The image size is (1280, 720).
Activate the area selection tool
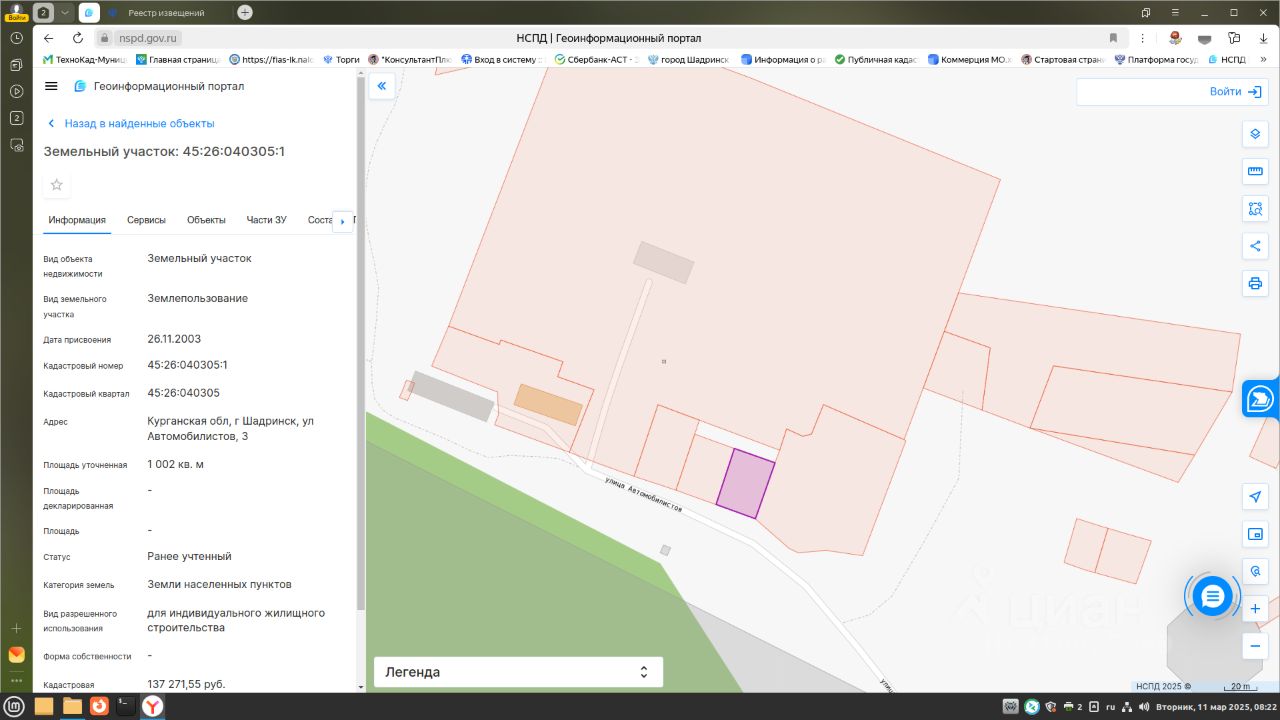(x=1255, y=209)
